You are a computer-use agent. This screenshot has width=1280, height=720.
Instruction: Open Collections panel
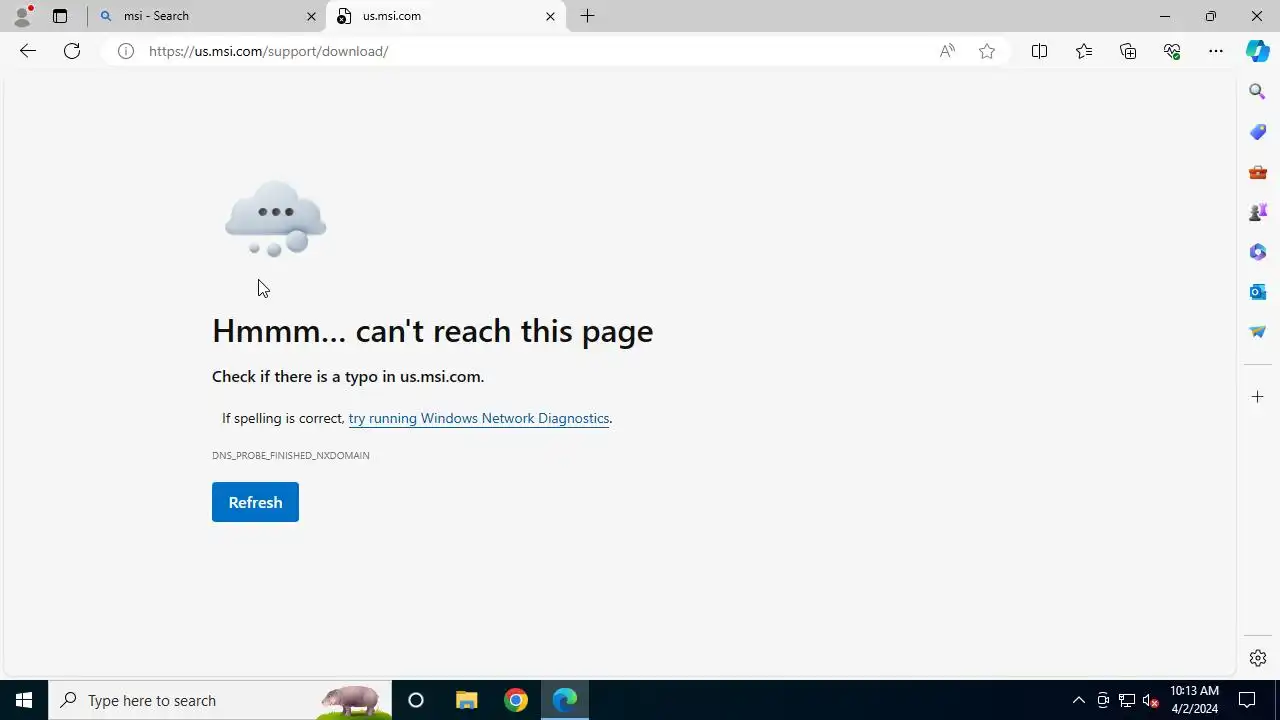pos(1128,51)
